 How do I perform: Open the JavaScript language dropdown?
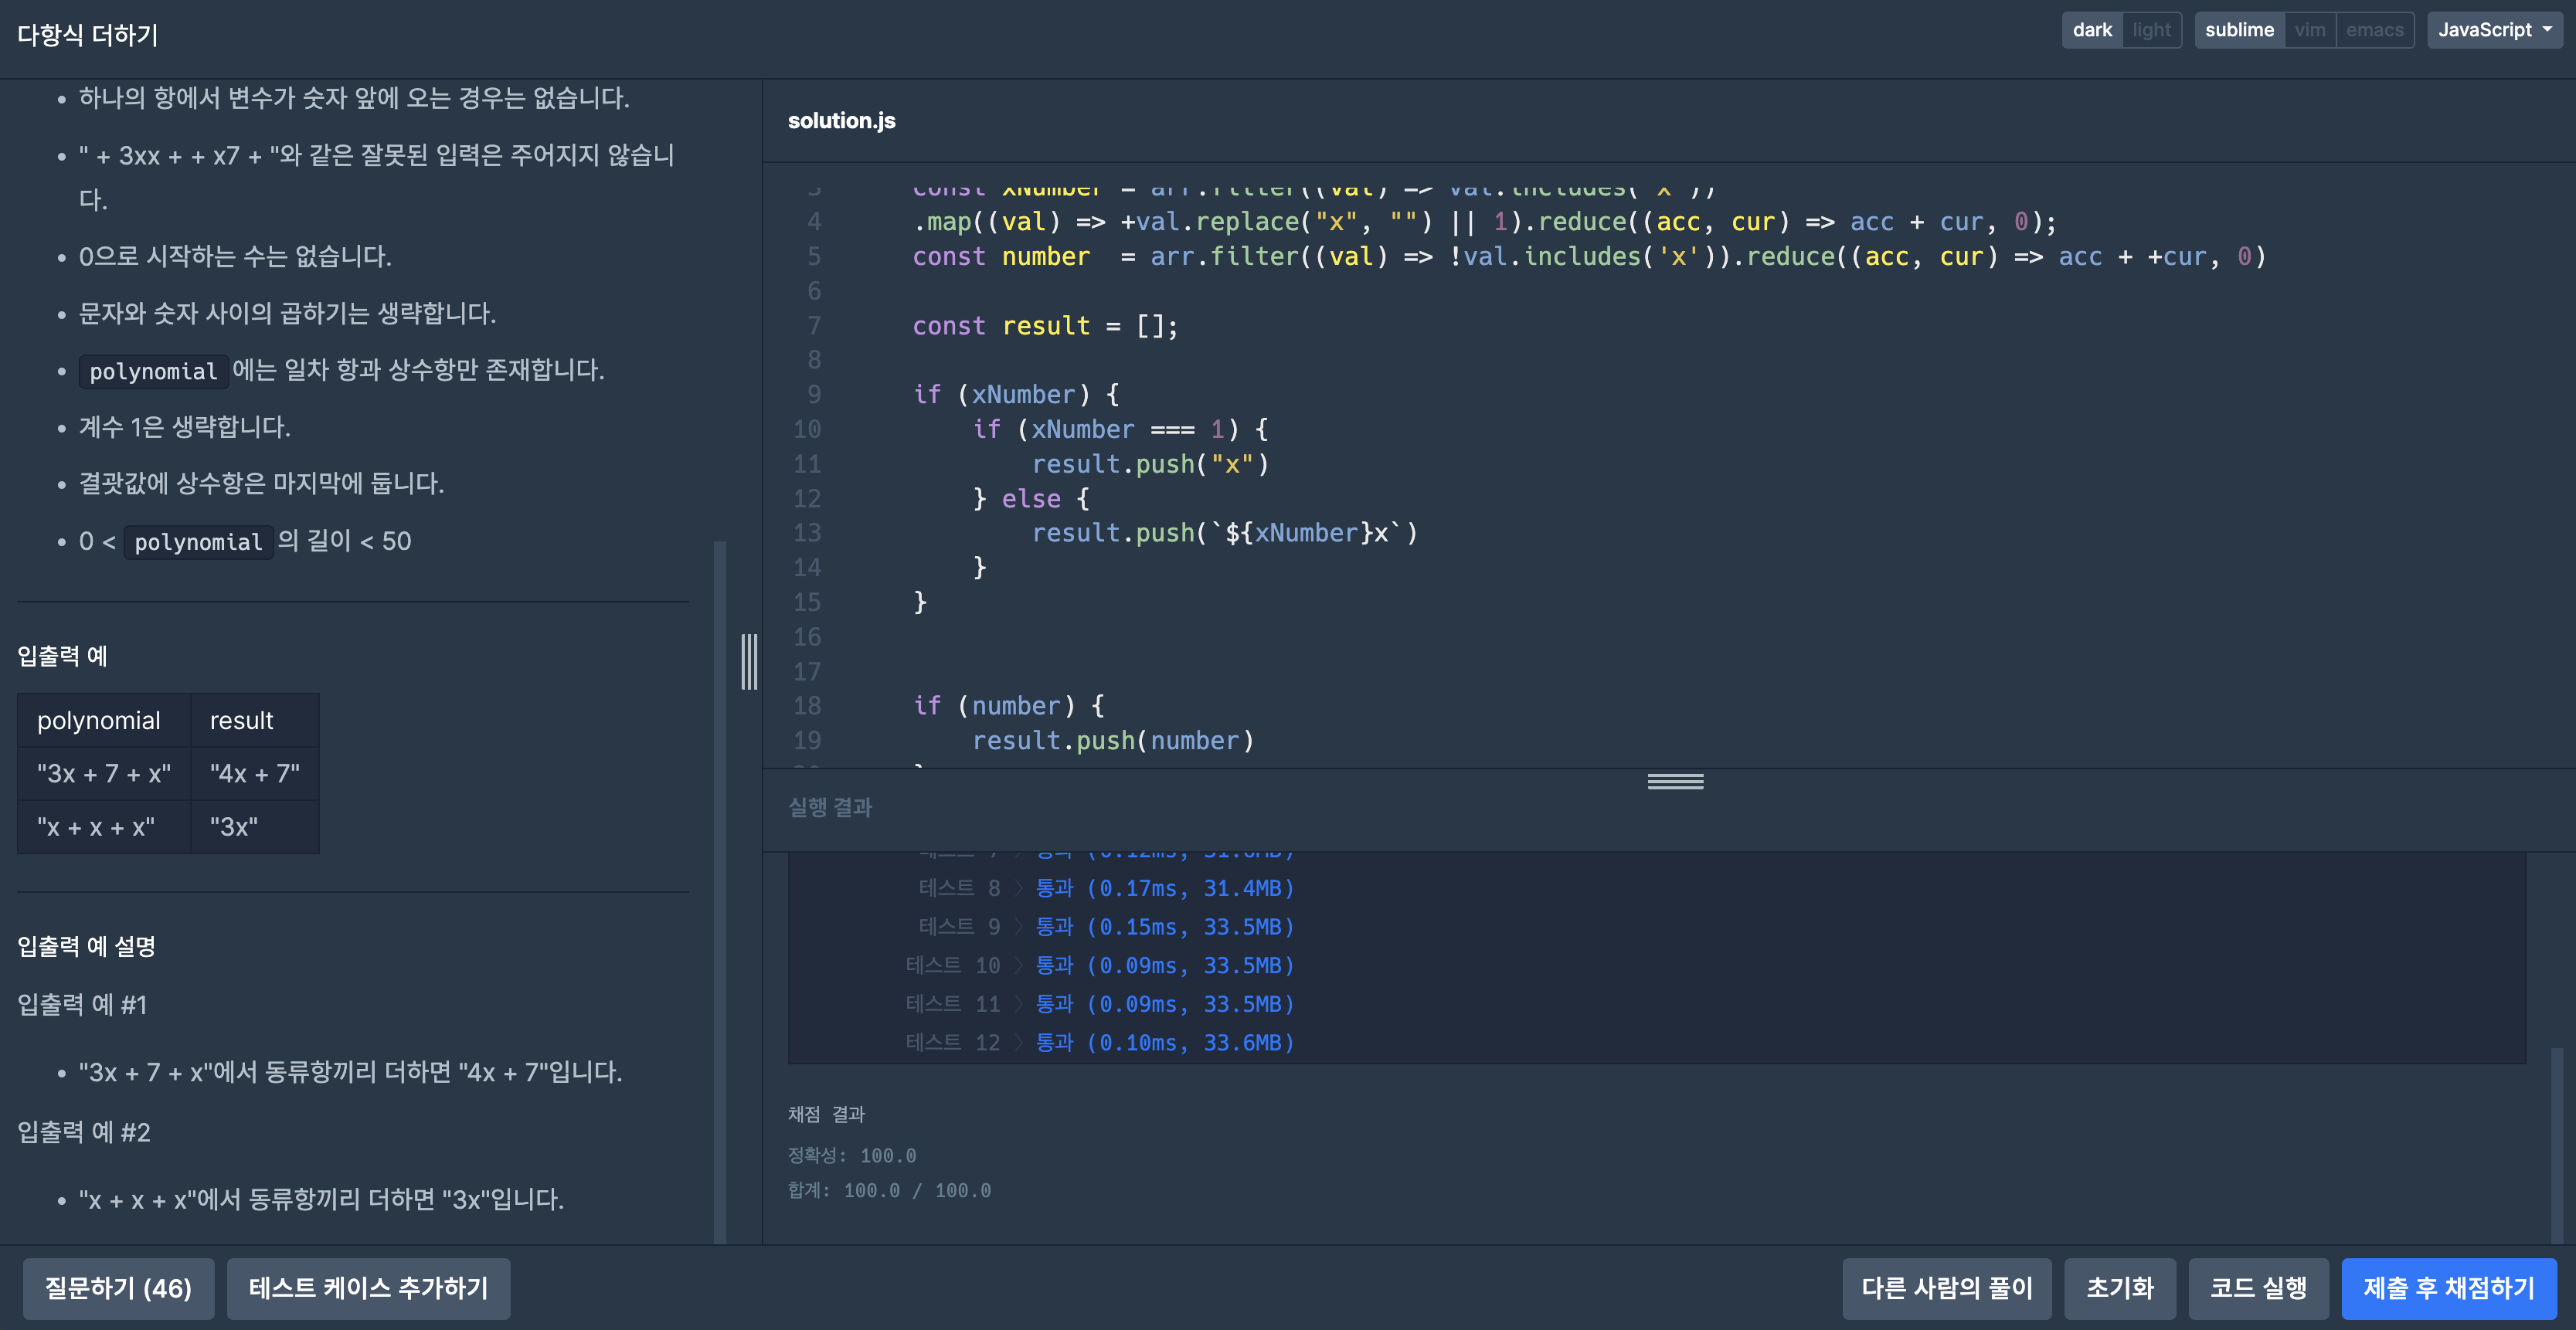pos(2494,30)
